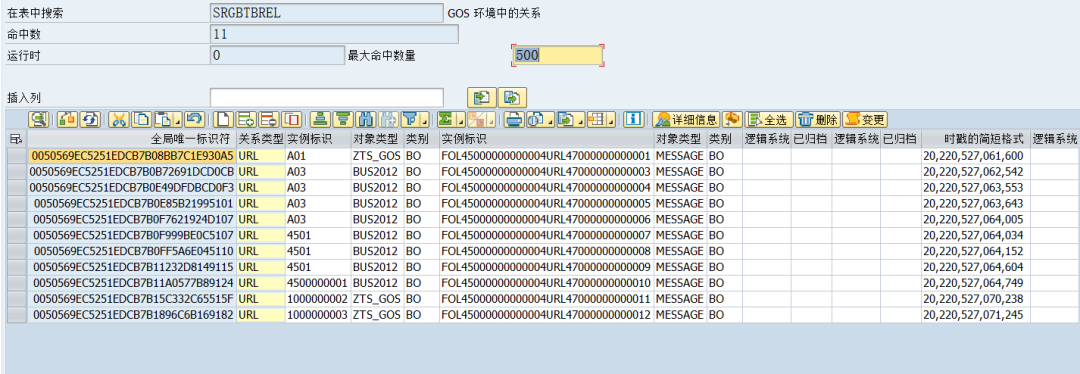The width and height of the screenshot is (1080, 374).
Task: Click the views icon in toolbar
Action: coord(535,119)
